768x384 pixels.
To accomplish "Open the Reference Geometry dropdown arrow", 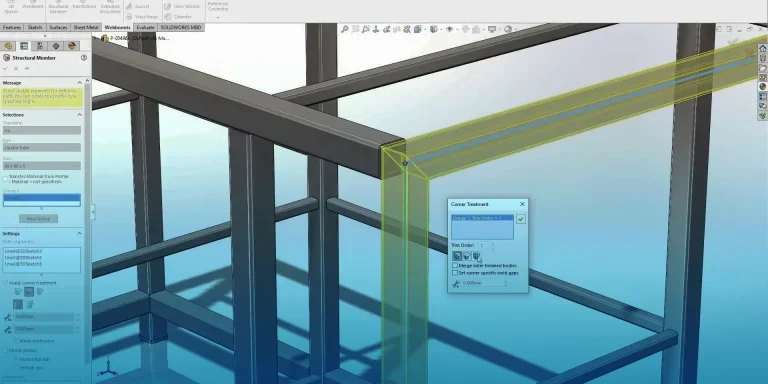I will click(218, 17).
